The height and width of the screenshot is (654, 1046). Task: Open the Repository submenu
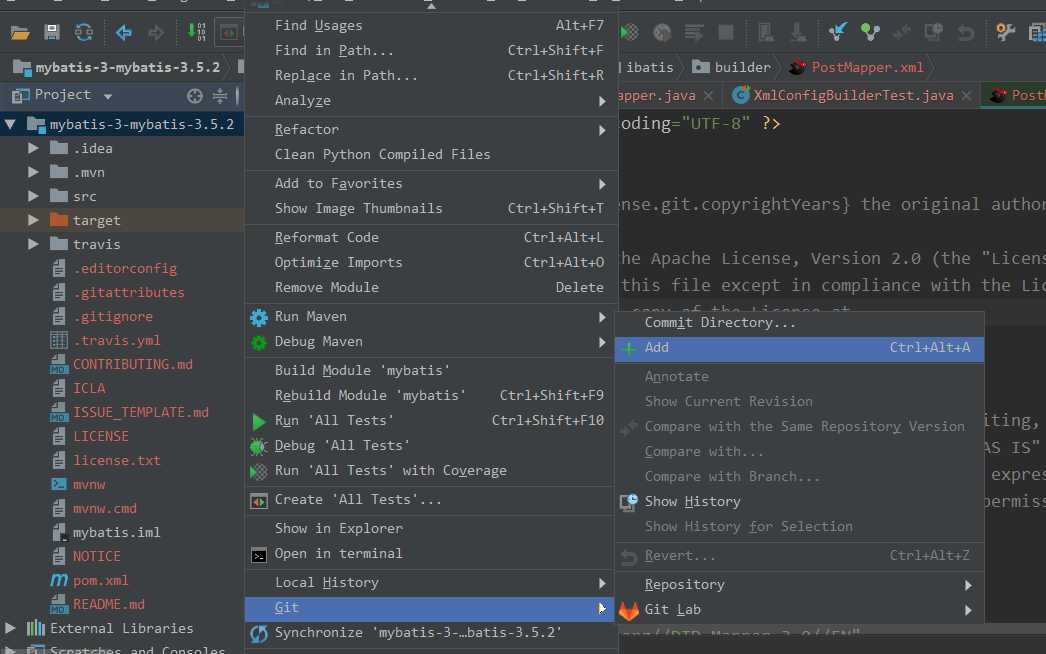(799, 585)
